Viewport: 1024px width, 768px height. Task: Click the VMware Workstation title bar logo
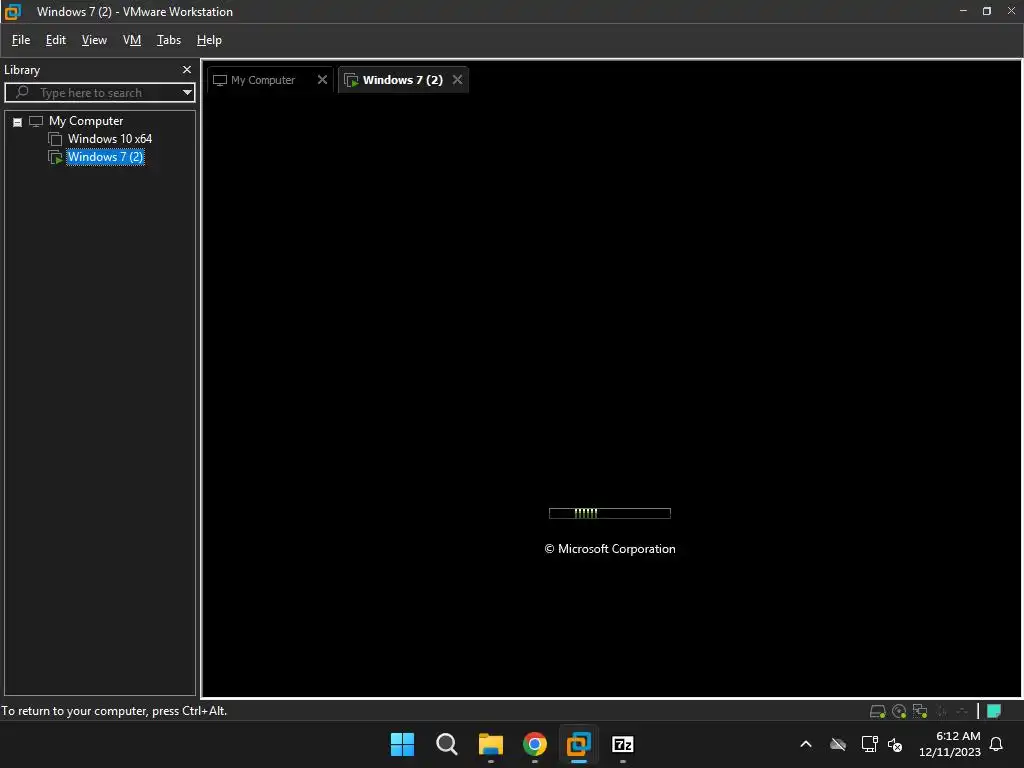click(x=12, y=12)
